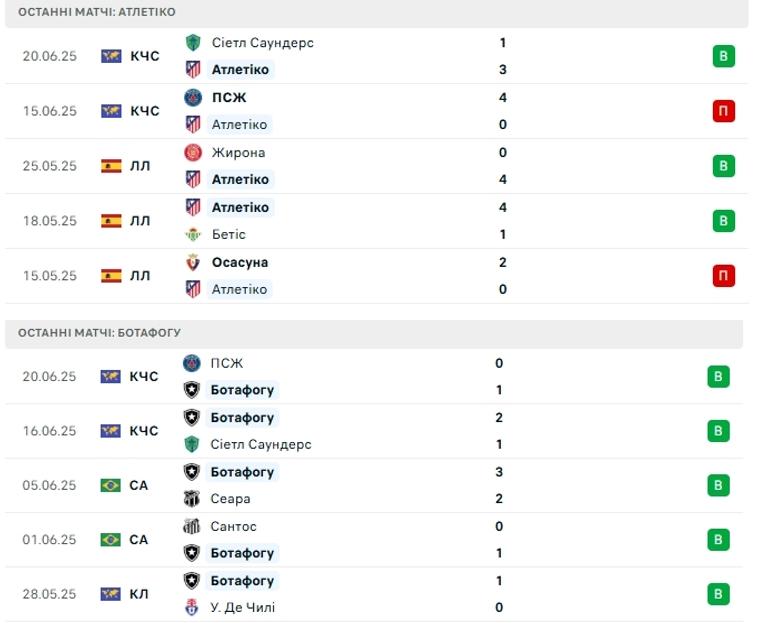Click the green В badge for the Сантос match
Viewport: 758px width, 623px height.
718,539
